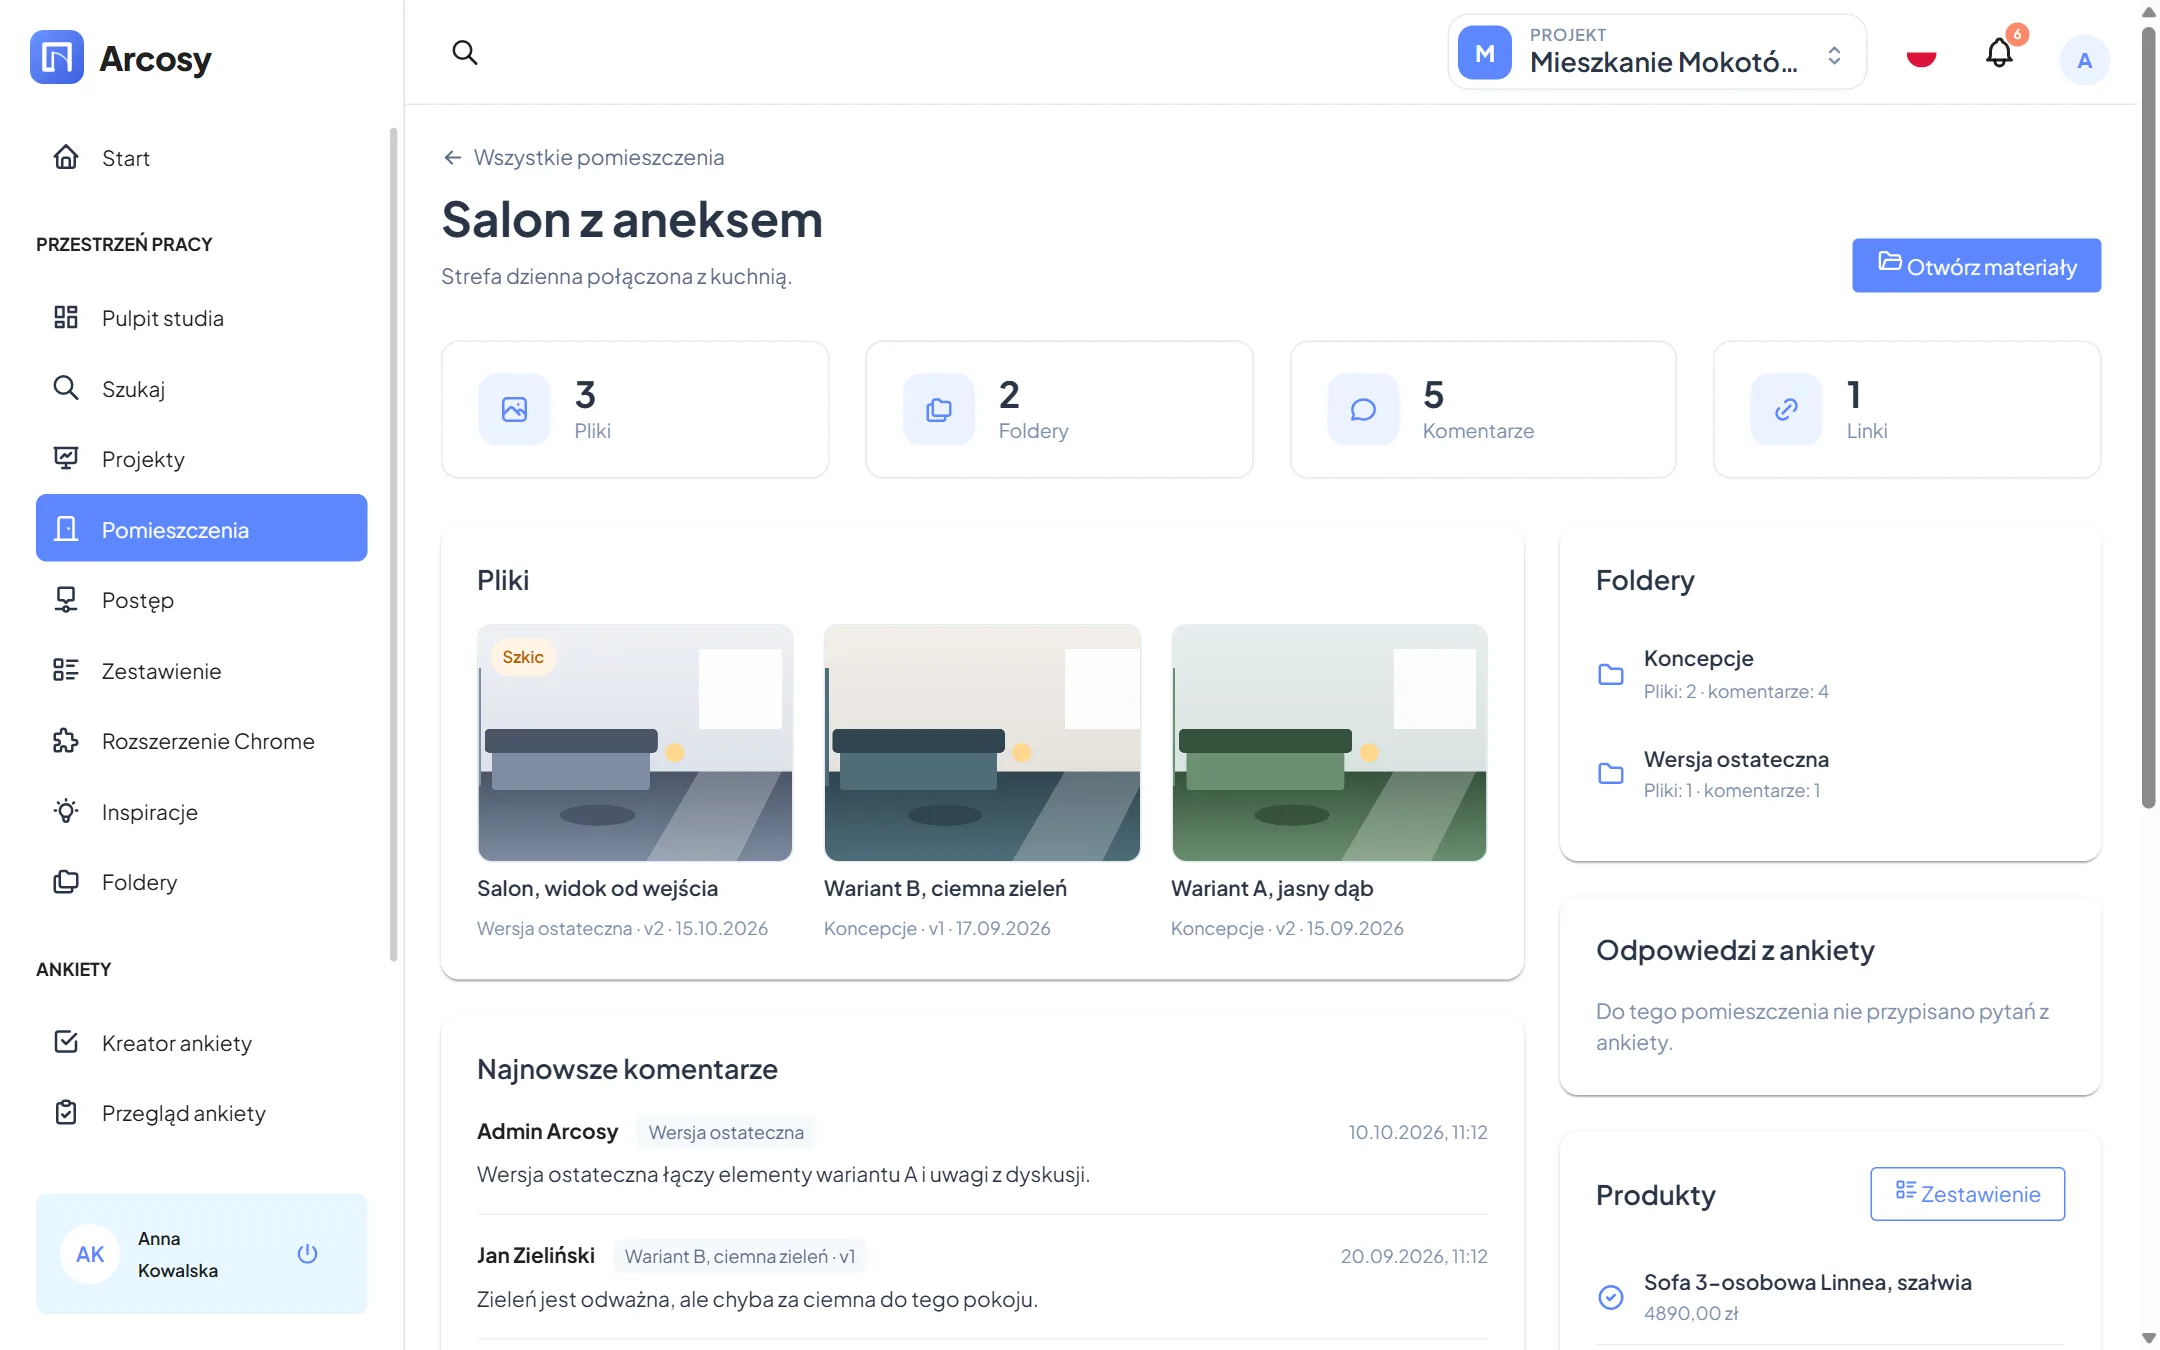2160x1350 pixels.
Task: Open Pulpit studia menu item
Action: pos(201,318)
